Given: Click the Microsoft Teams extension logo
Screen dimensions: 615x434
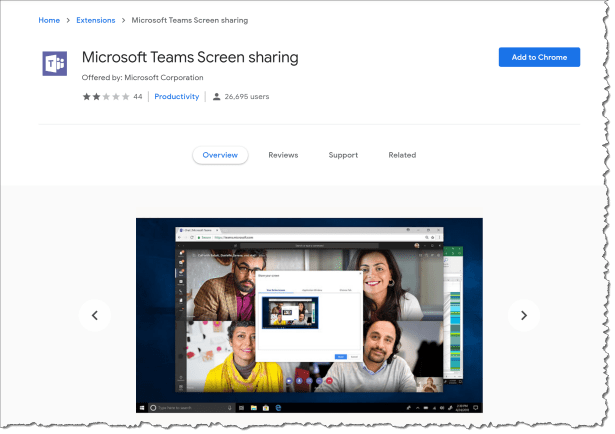Looking at the screenshot, I should (x=55, y=63).
